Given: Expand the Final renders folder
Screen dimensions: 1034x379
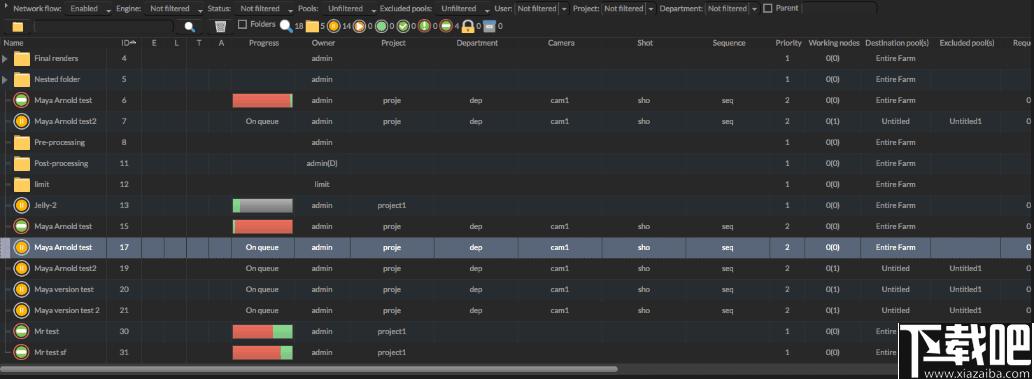Looking at the screenshot, I should (5, 59).
